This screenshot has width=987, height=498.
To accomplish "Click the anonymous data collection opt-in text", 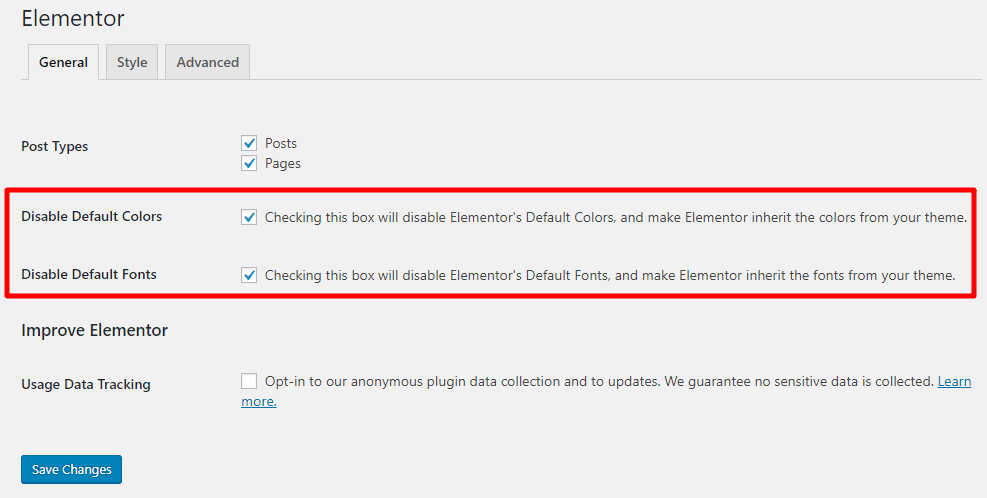I will [599, 381].
